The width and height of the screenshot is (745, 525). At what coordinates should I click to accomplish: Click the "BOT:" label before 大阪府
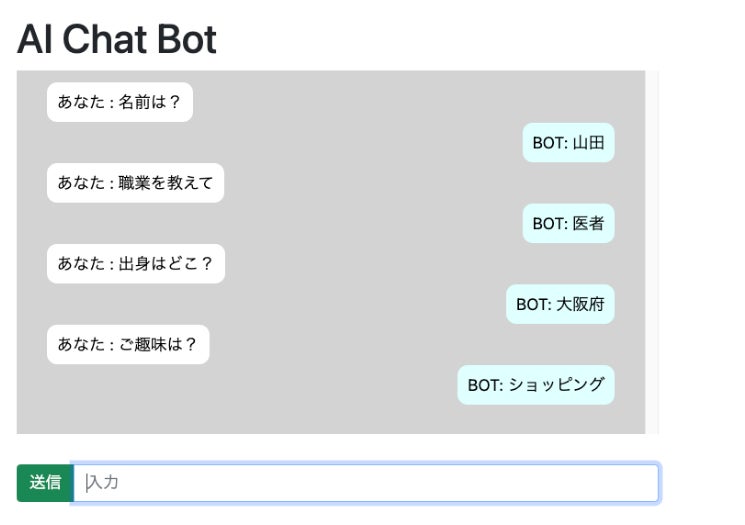click(533, 305)
